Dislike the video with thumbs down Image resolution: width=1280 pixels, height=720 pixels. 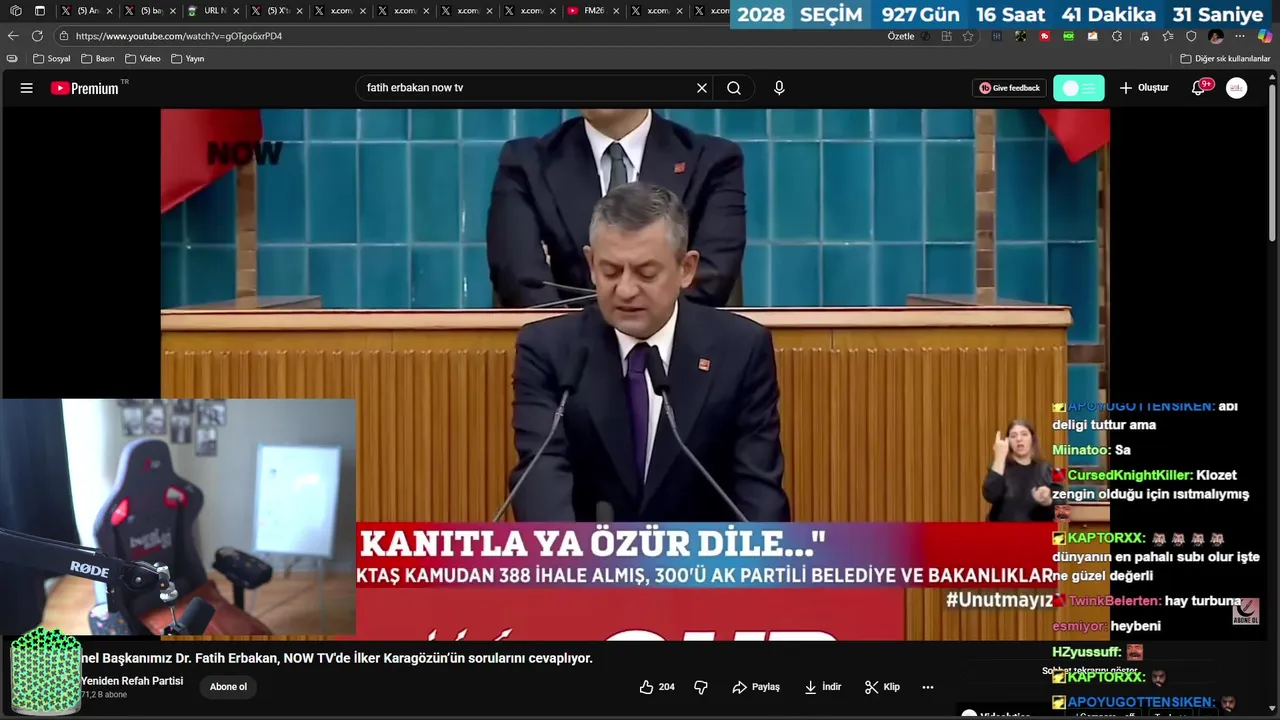point(701,687)
